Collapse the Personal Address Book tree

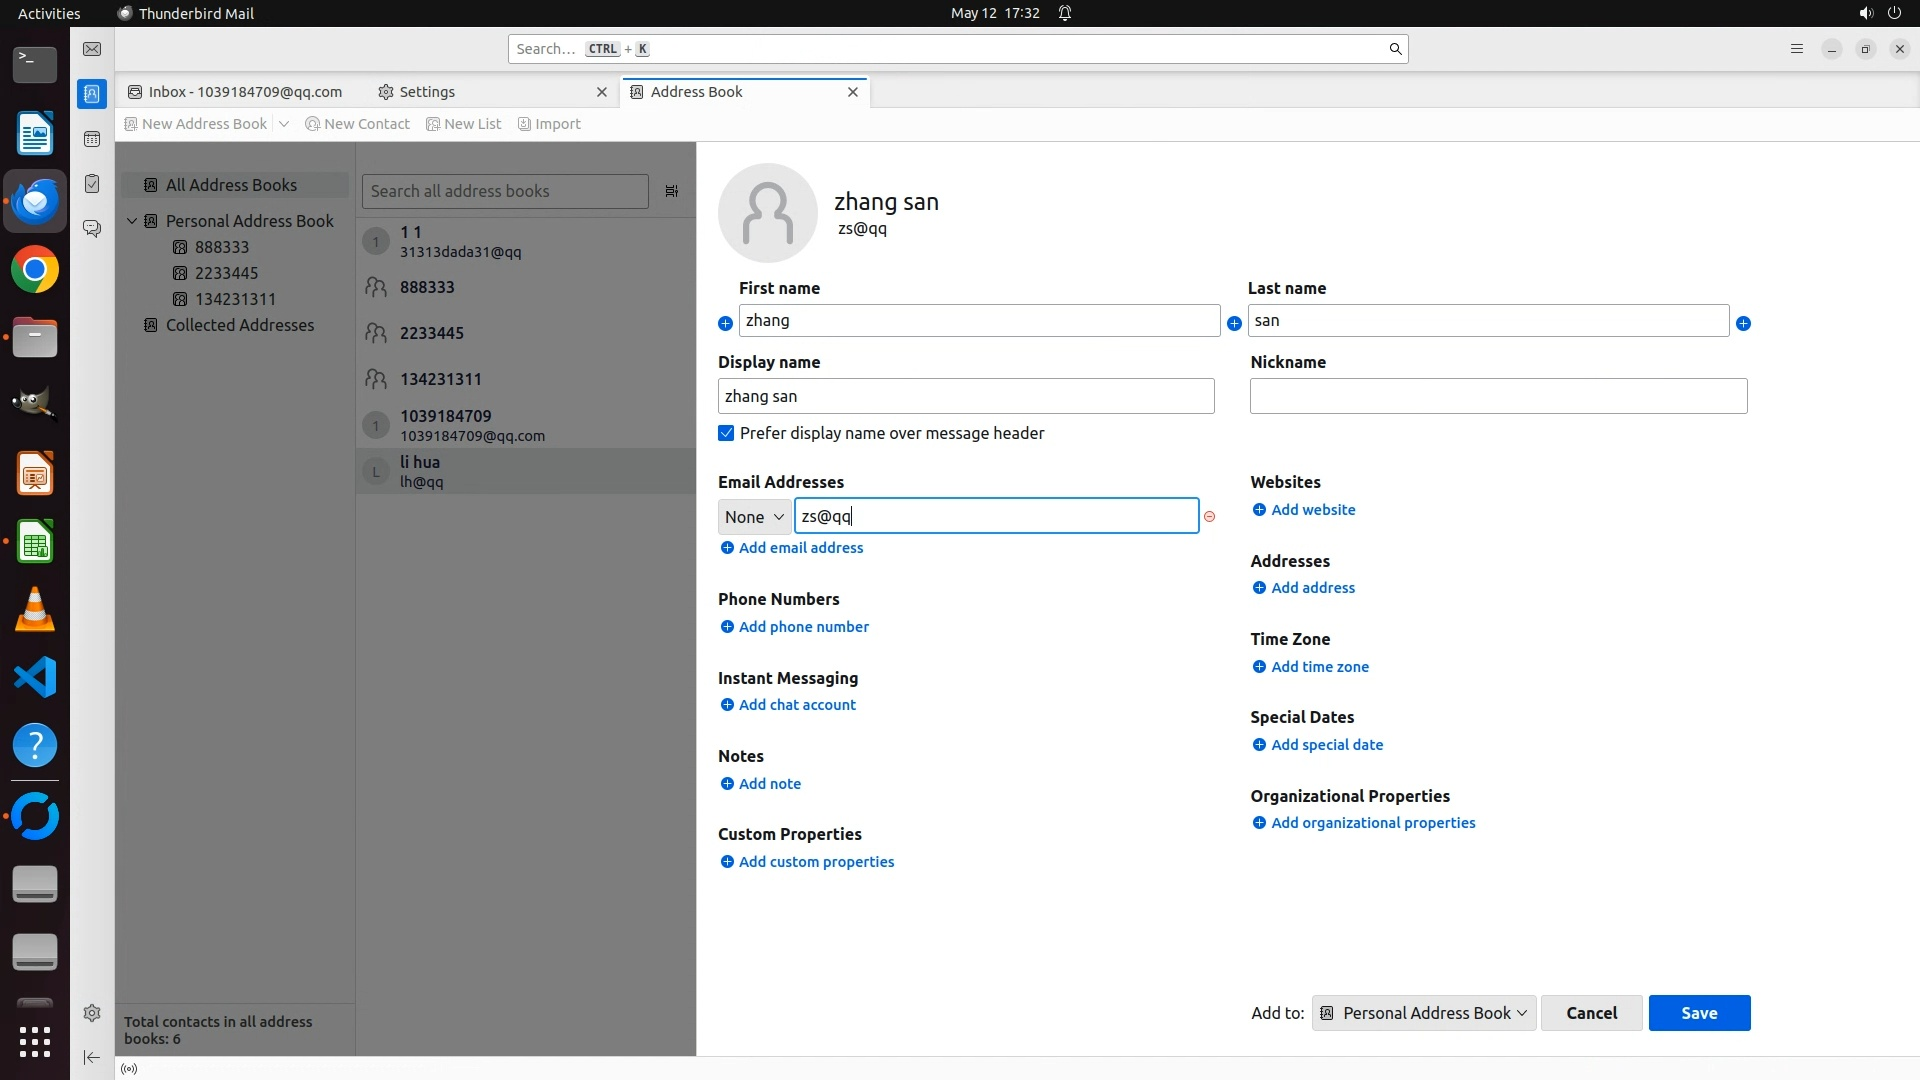(x=132, y=221)
